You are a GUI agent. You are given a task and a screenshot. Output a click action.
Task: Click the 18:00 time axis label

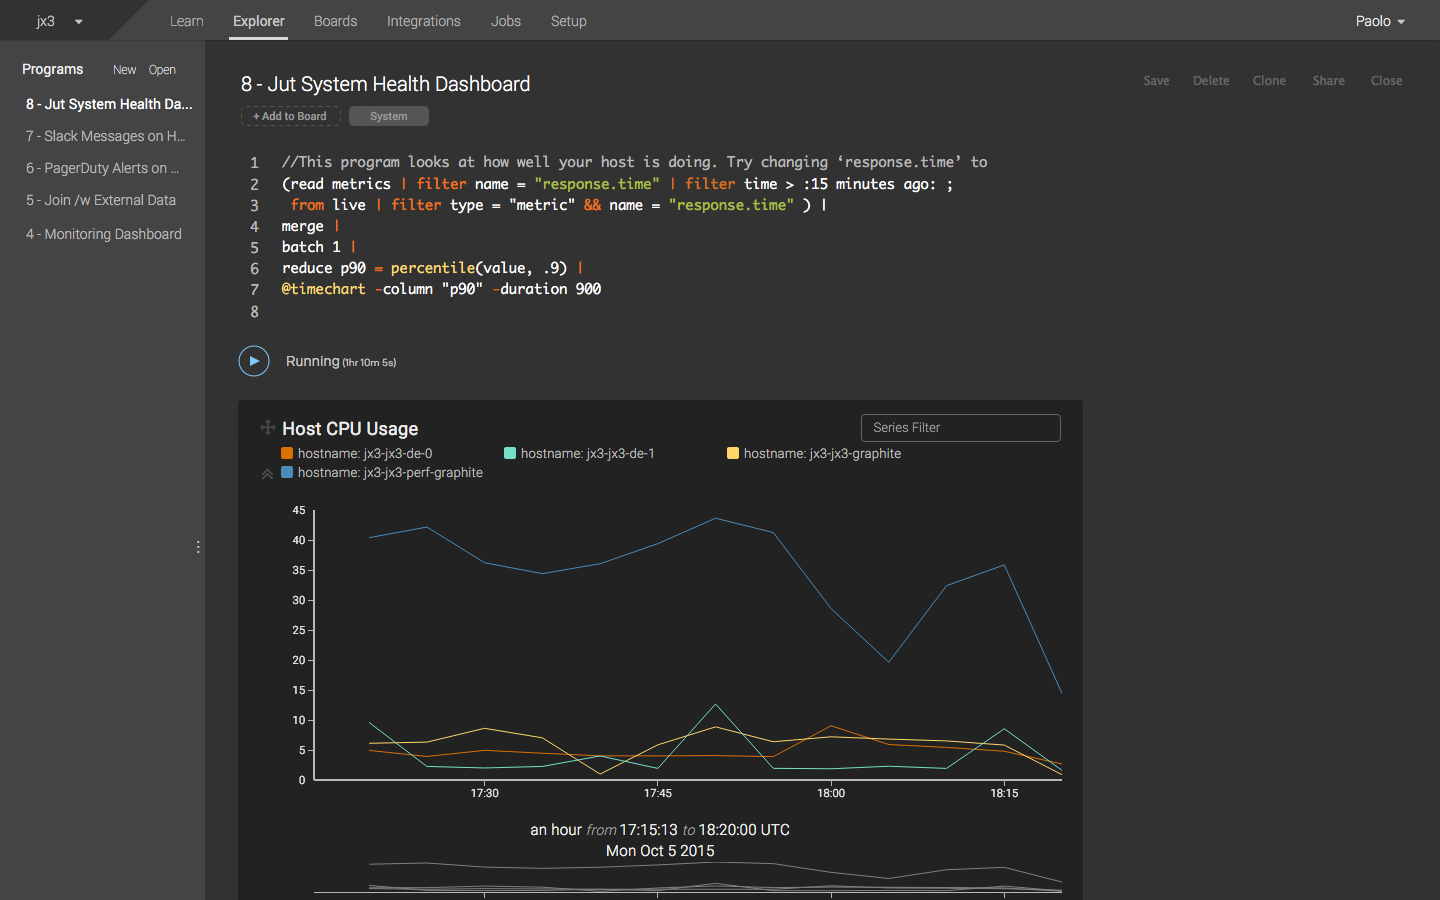831,793
